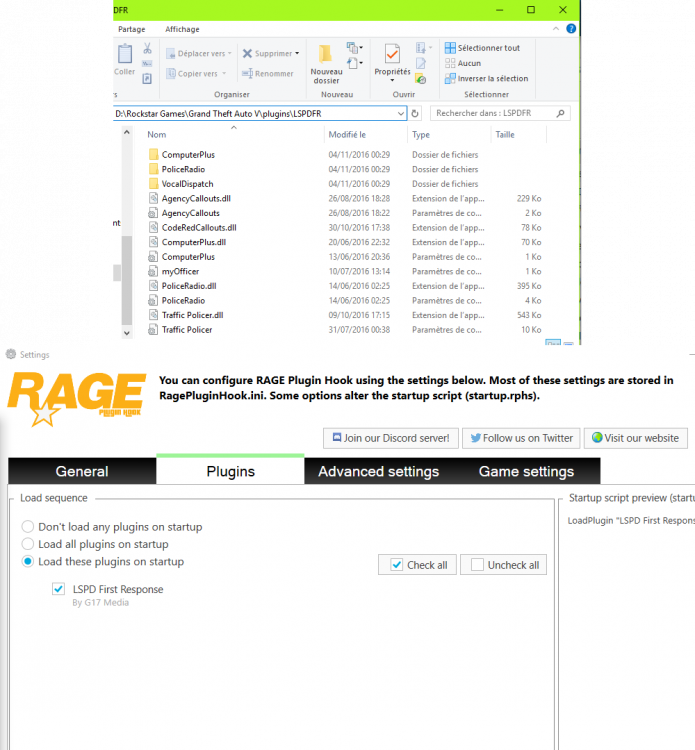Toggle LSPD First Response plugin checkbox

click(58, 589)
